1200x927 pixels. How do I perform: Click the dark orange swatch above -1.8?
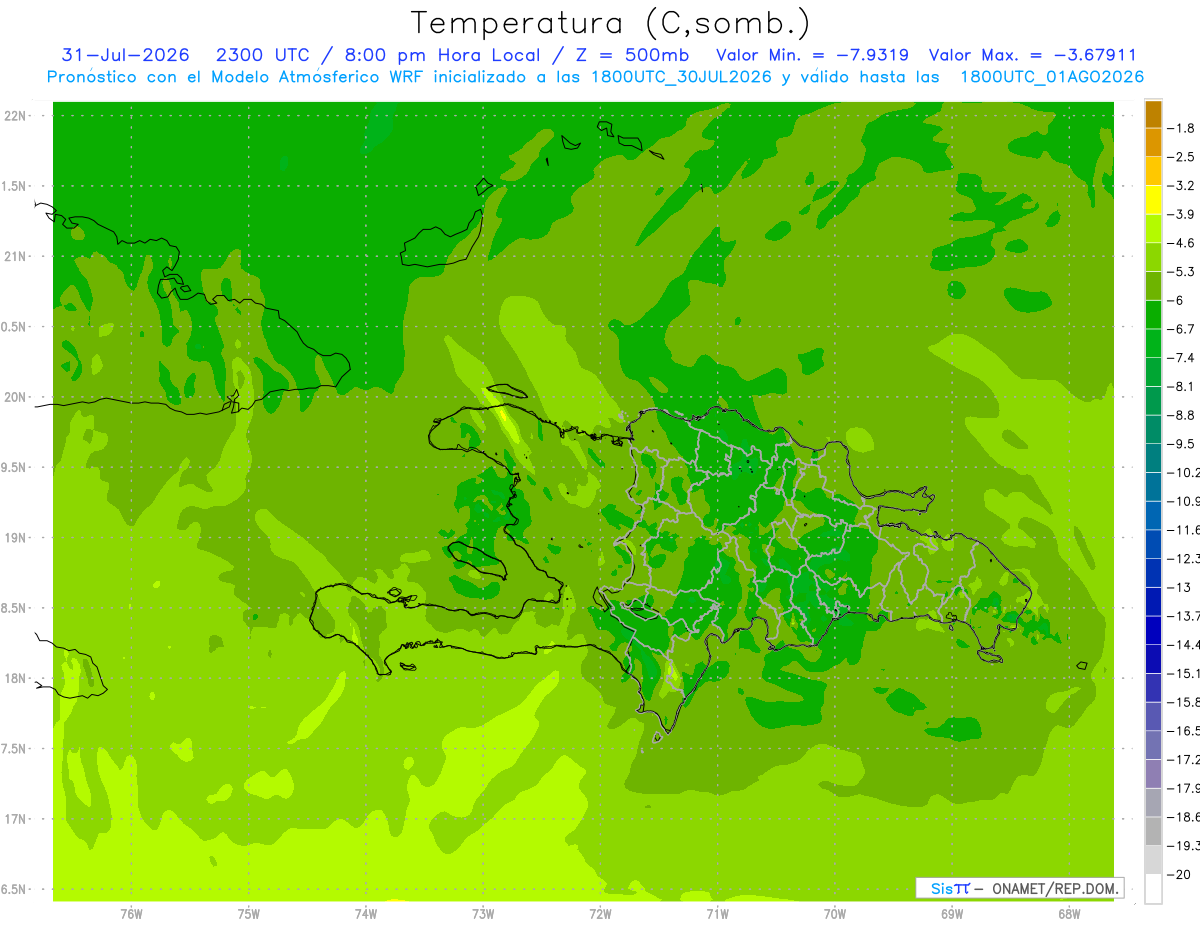(1153, 114)
